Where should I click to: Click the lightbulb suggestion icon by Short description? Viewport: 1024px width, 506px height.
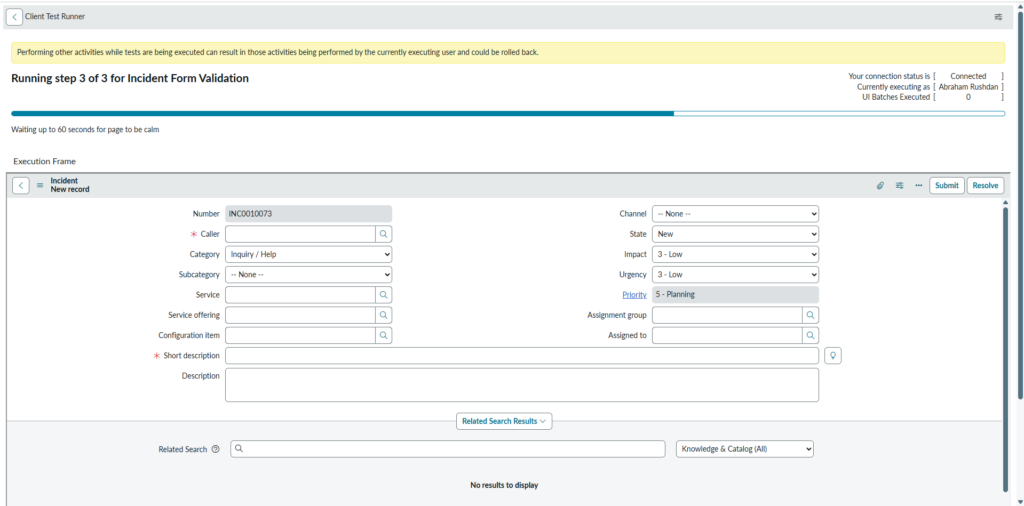pyautogui.click(x=832, y=356)
